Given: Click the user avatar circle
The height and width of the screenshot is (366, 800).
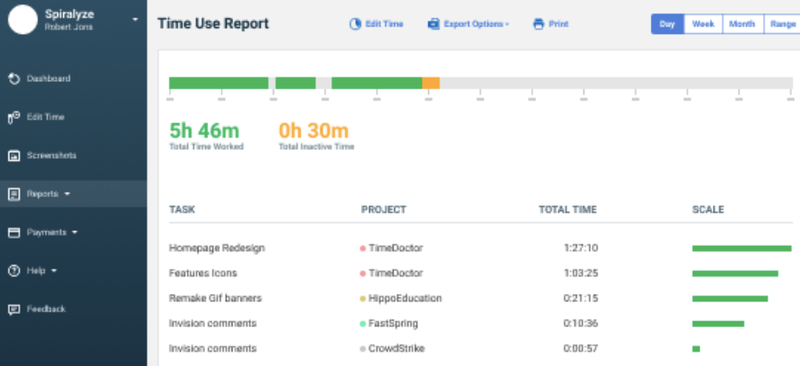Looking at the screenshot, I should click(23, 20).
